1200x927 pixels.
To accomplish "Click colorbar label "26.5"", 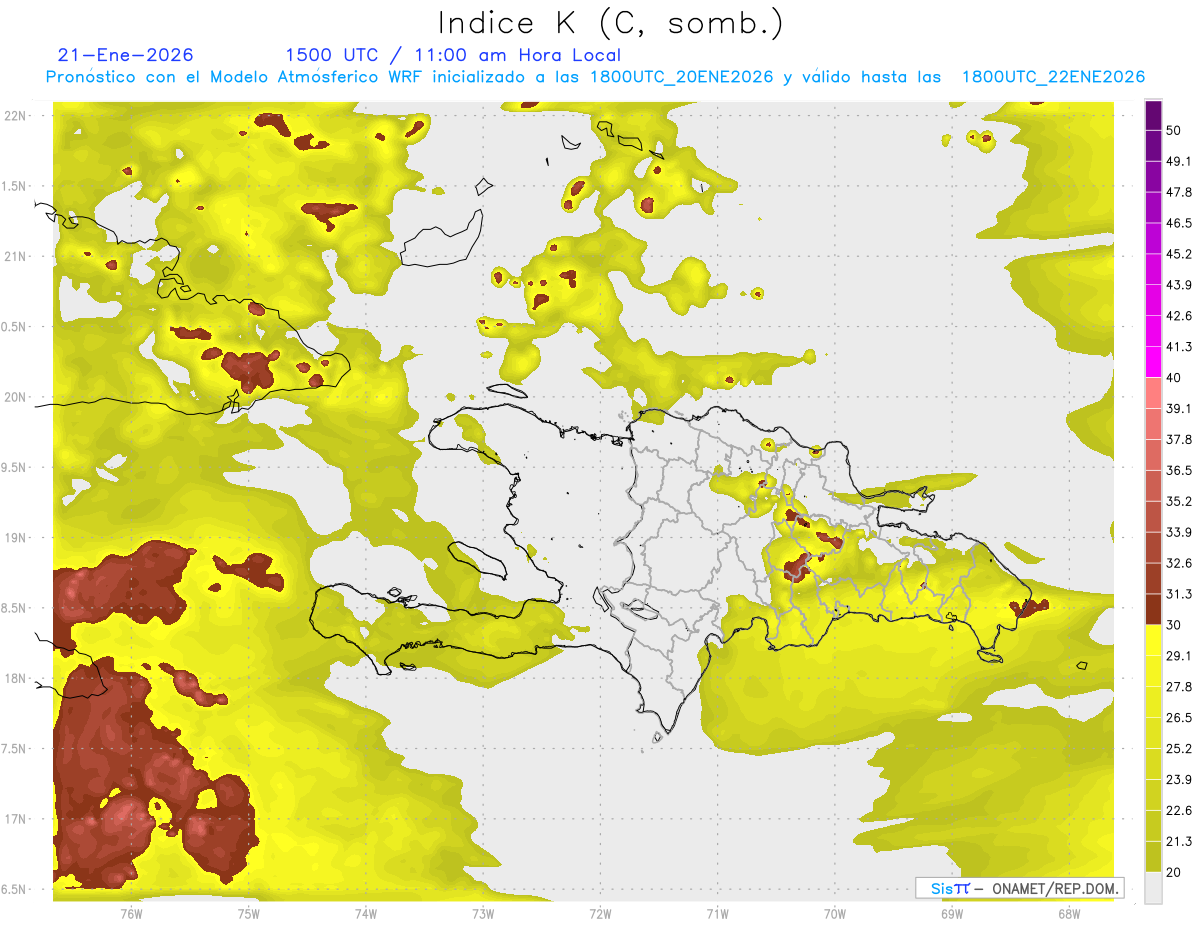I will pyautogui.click(x=1179, y=717).
